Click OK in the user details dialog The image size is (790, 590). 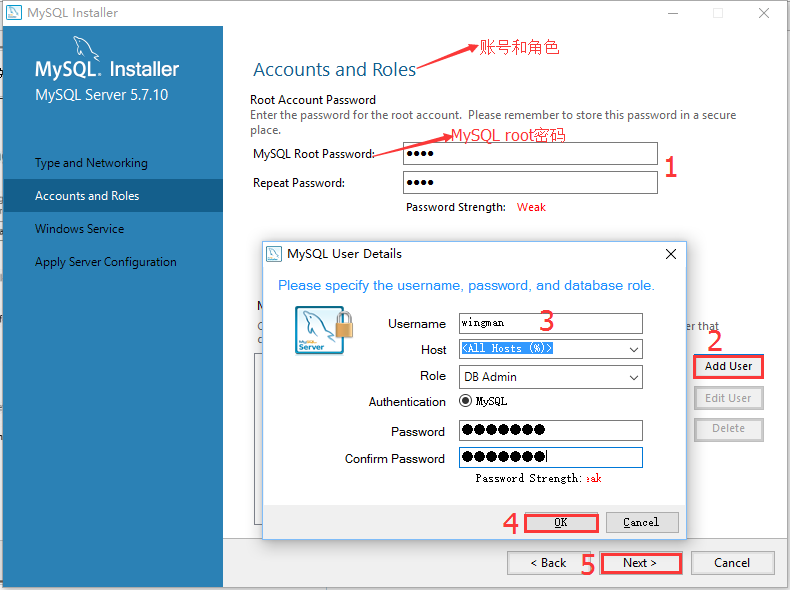(x=561, y=522)
